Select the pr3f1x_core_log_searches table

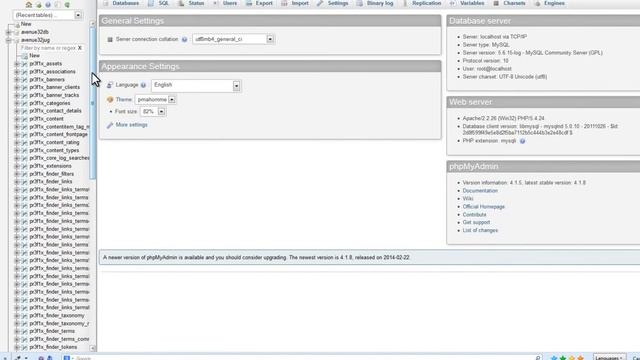[x=60, y=158]
